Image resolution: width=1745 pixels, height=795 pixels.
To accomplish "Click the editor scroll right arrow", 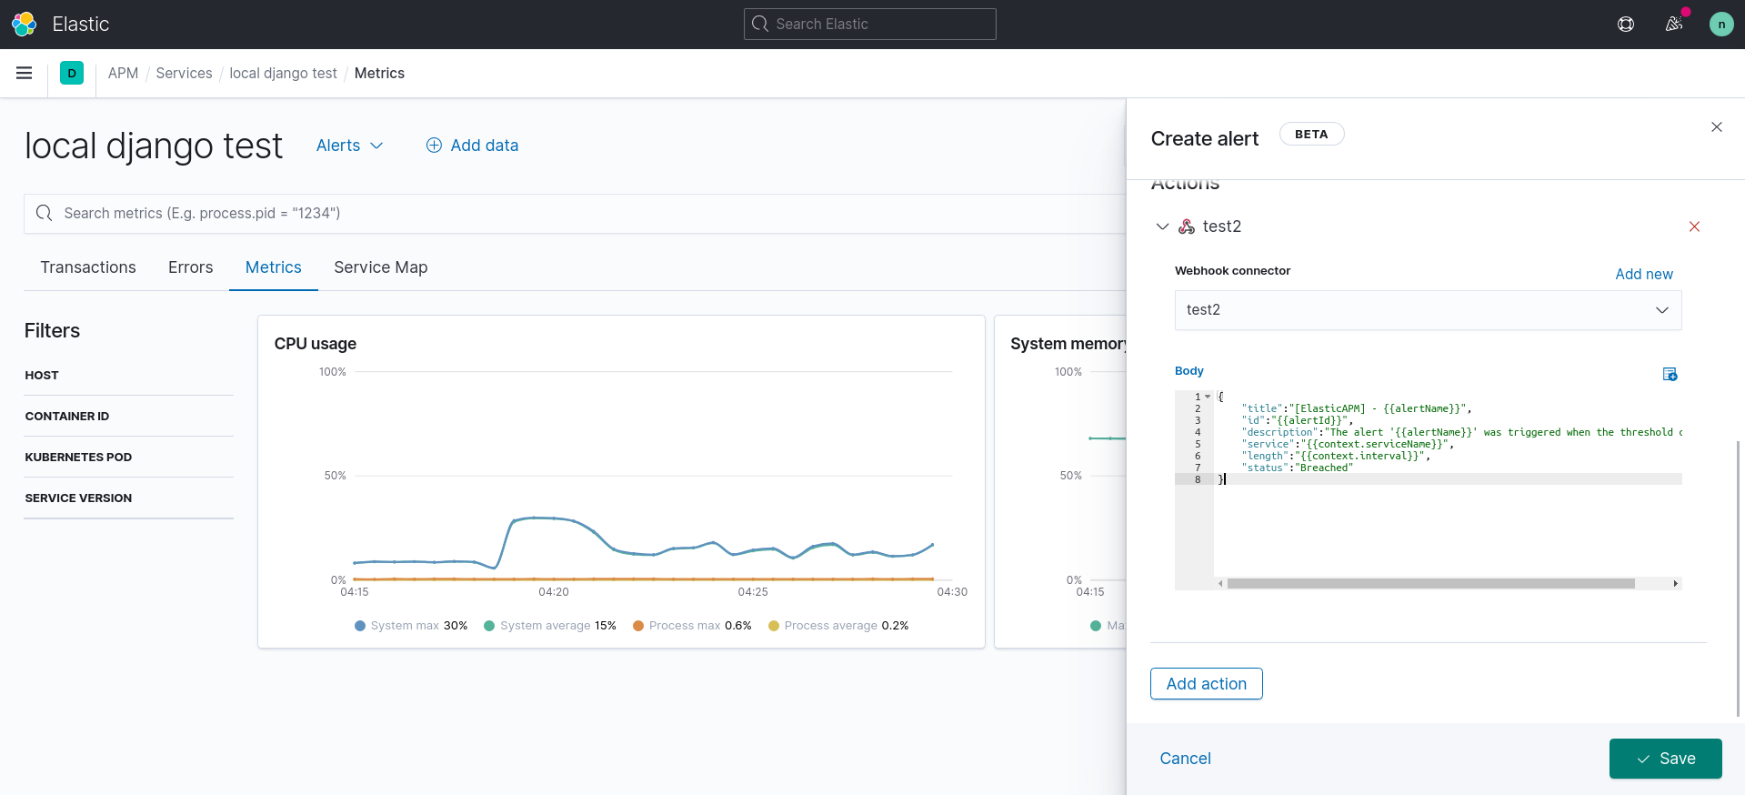I will (1675, 583).
